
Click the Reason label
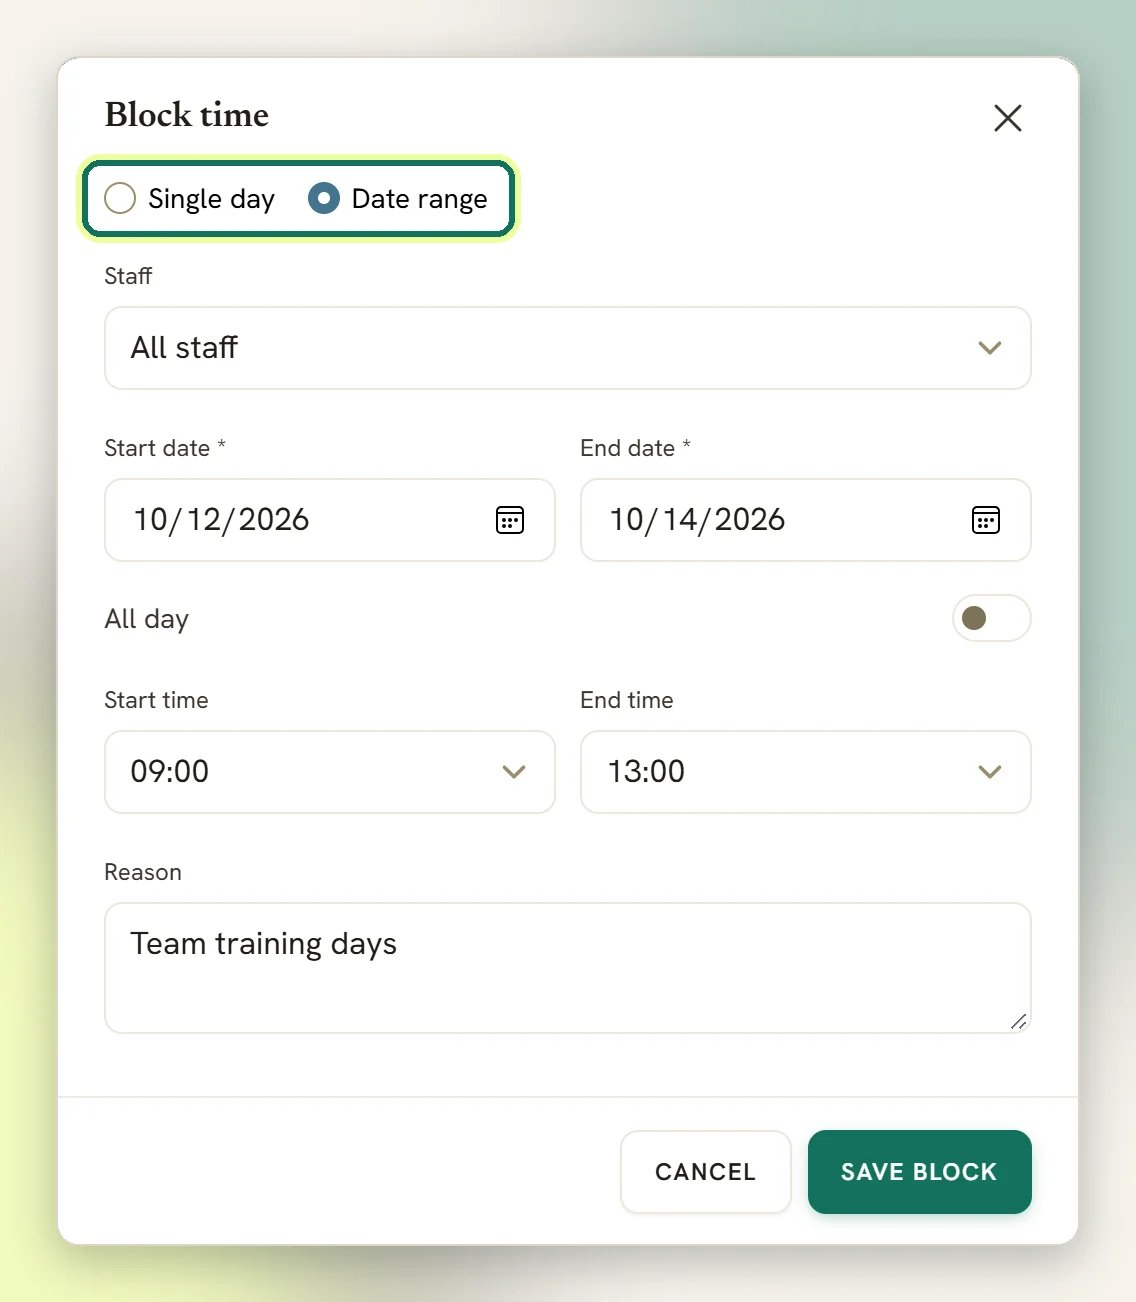pyautogui.click(x=143, y=872)
